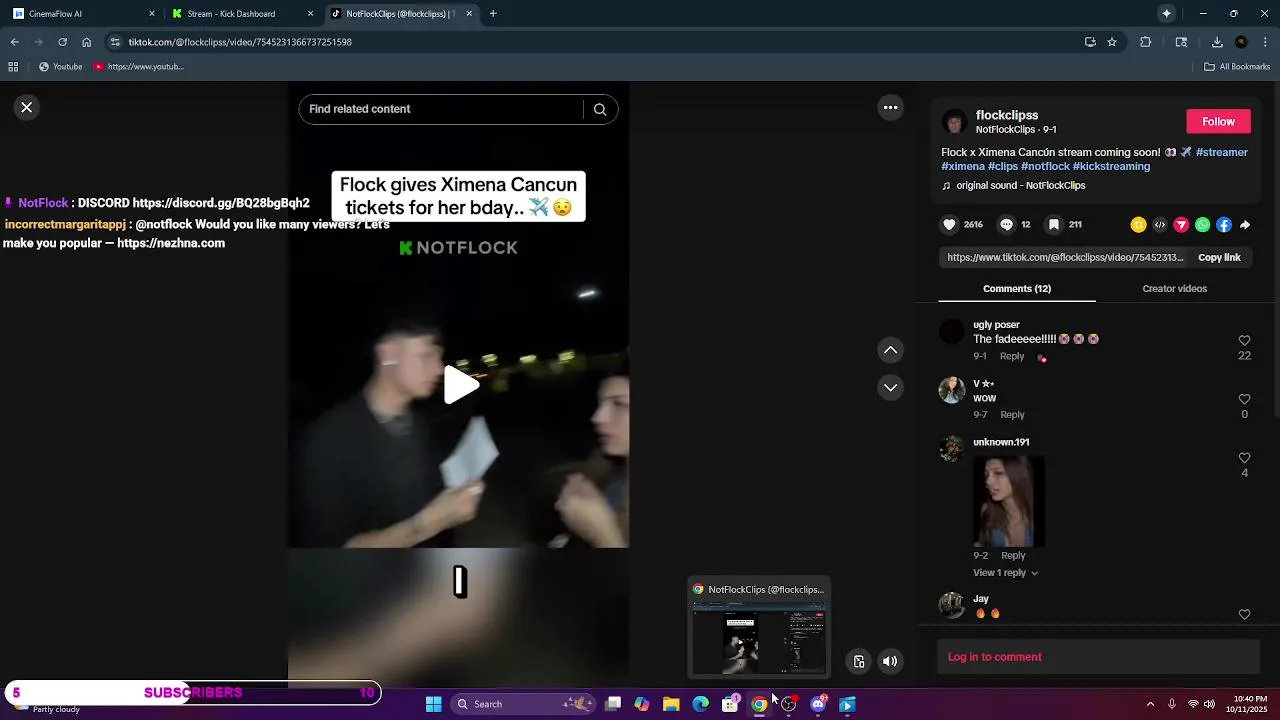This screenshot has width=1280, height=720.
Task: Bookmark this page with the star icon
Action: pyautogui.click(x=1112, y=42)
